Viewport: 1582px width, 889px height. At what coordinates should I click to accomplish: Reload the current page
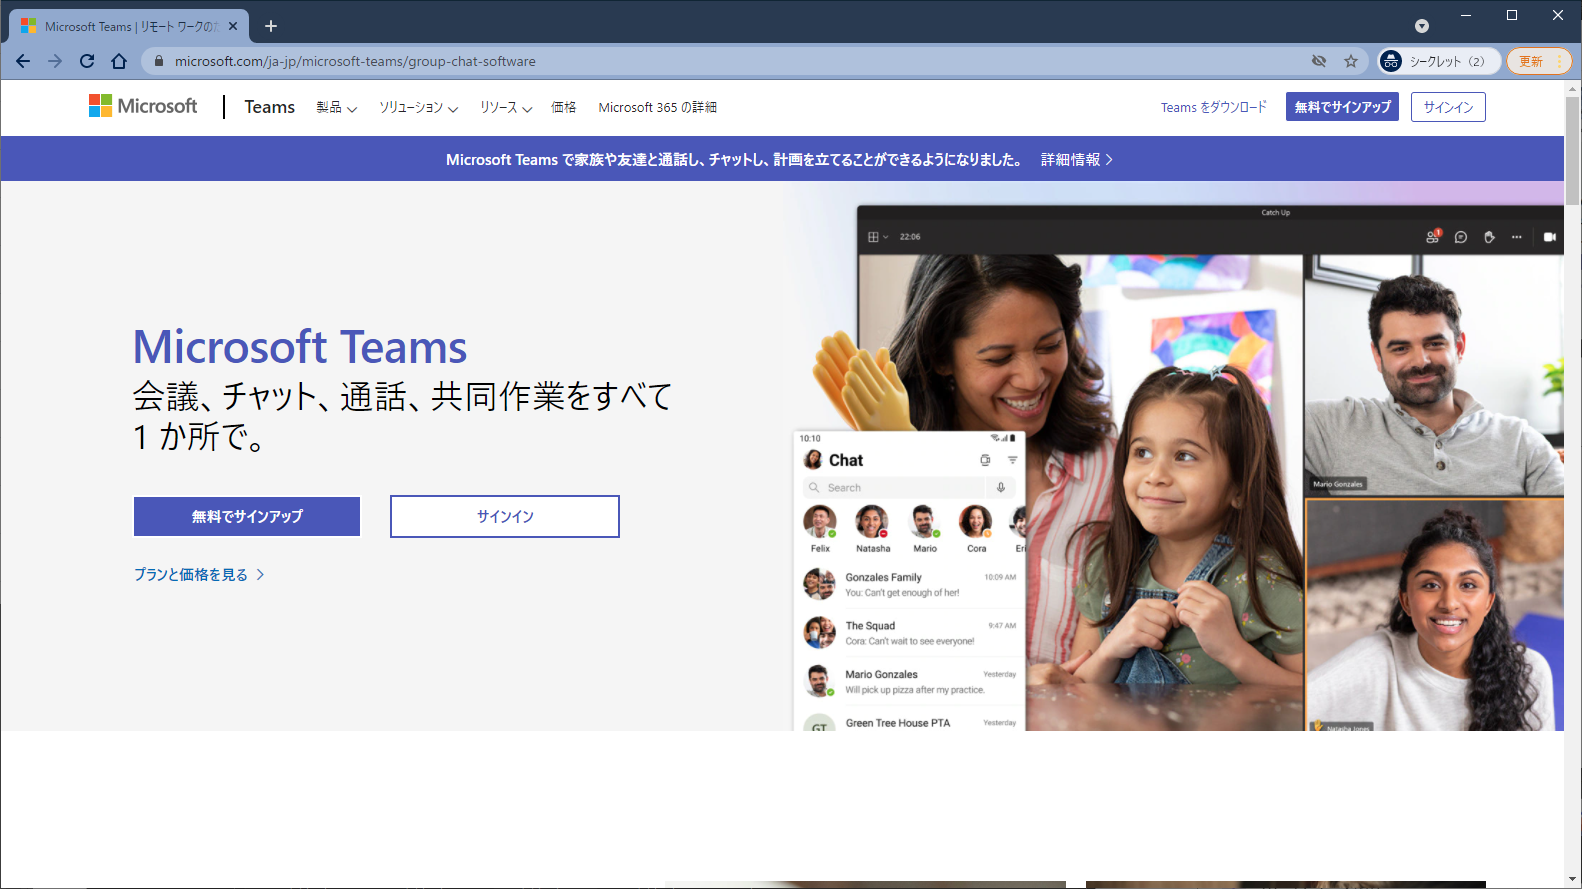coord(87,61)
